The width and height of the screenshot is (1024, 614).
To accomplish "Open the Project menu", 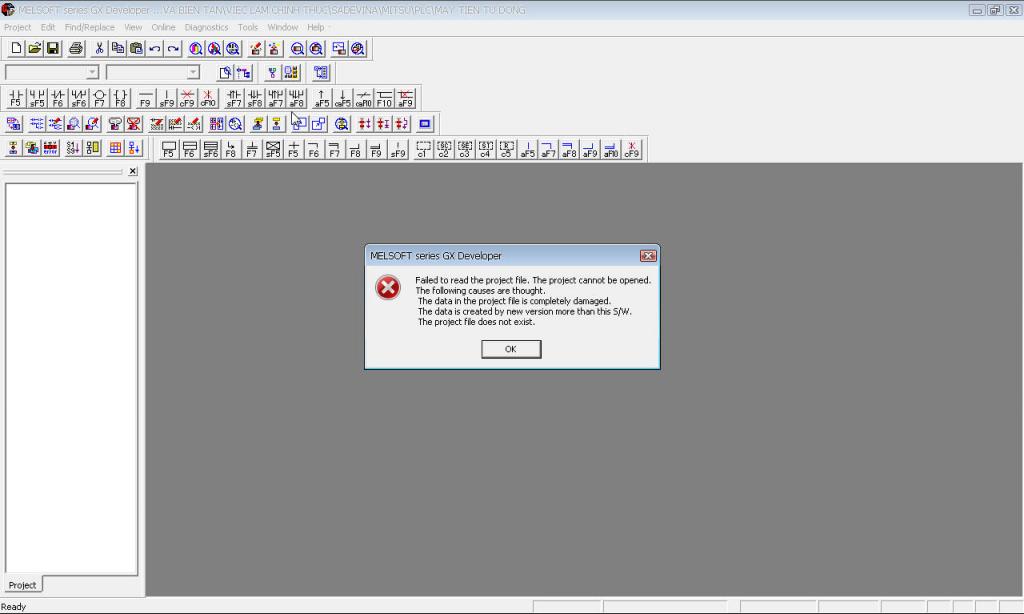I will tap(18, 27).
